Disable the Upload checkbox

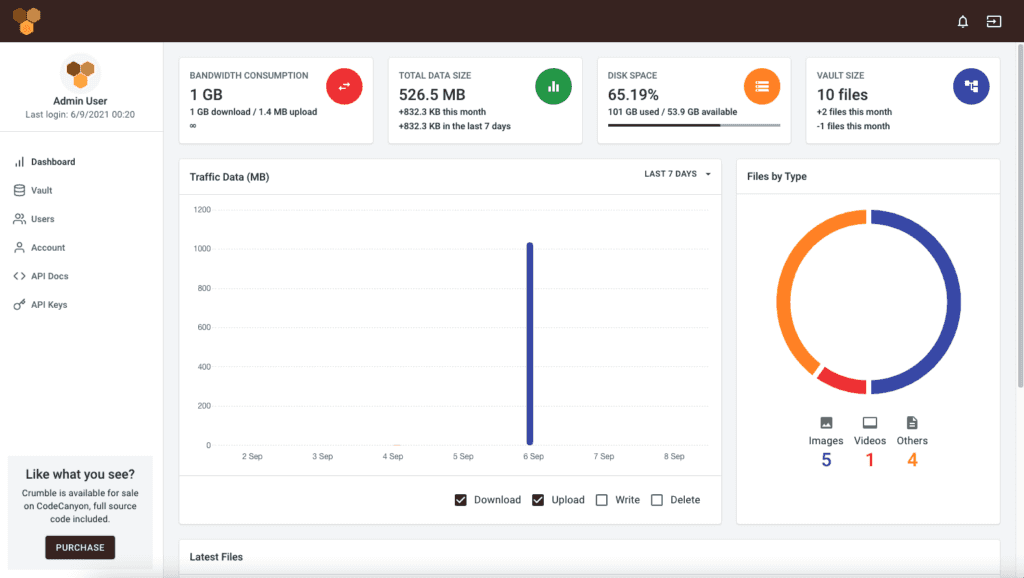pyautogui.click(x=537, y=499)
